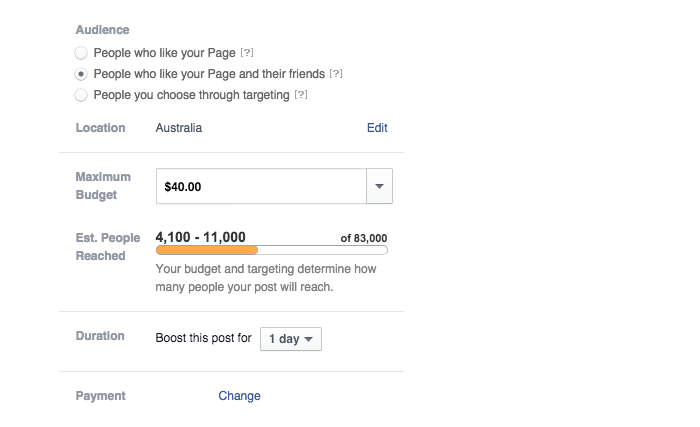Image resolution: width=700 pixels, height=427 pixels.
Task: Select People who like your Page radio
Action: 81,53
